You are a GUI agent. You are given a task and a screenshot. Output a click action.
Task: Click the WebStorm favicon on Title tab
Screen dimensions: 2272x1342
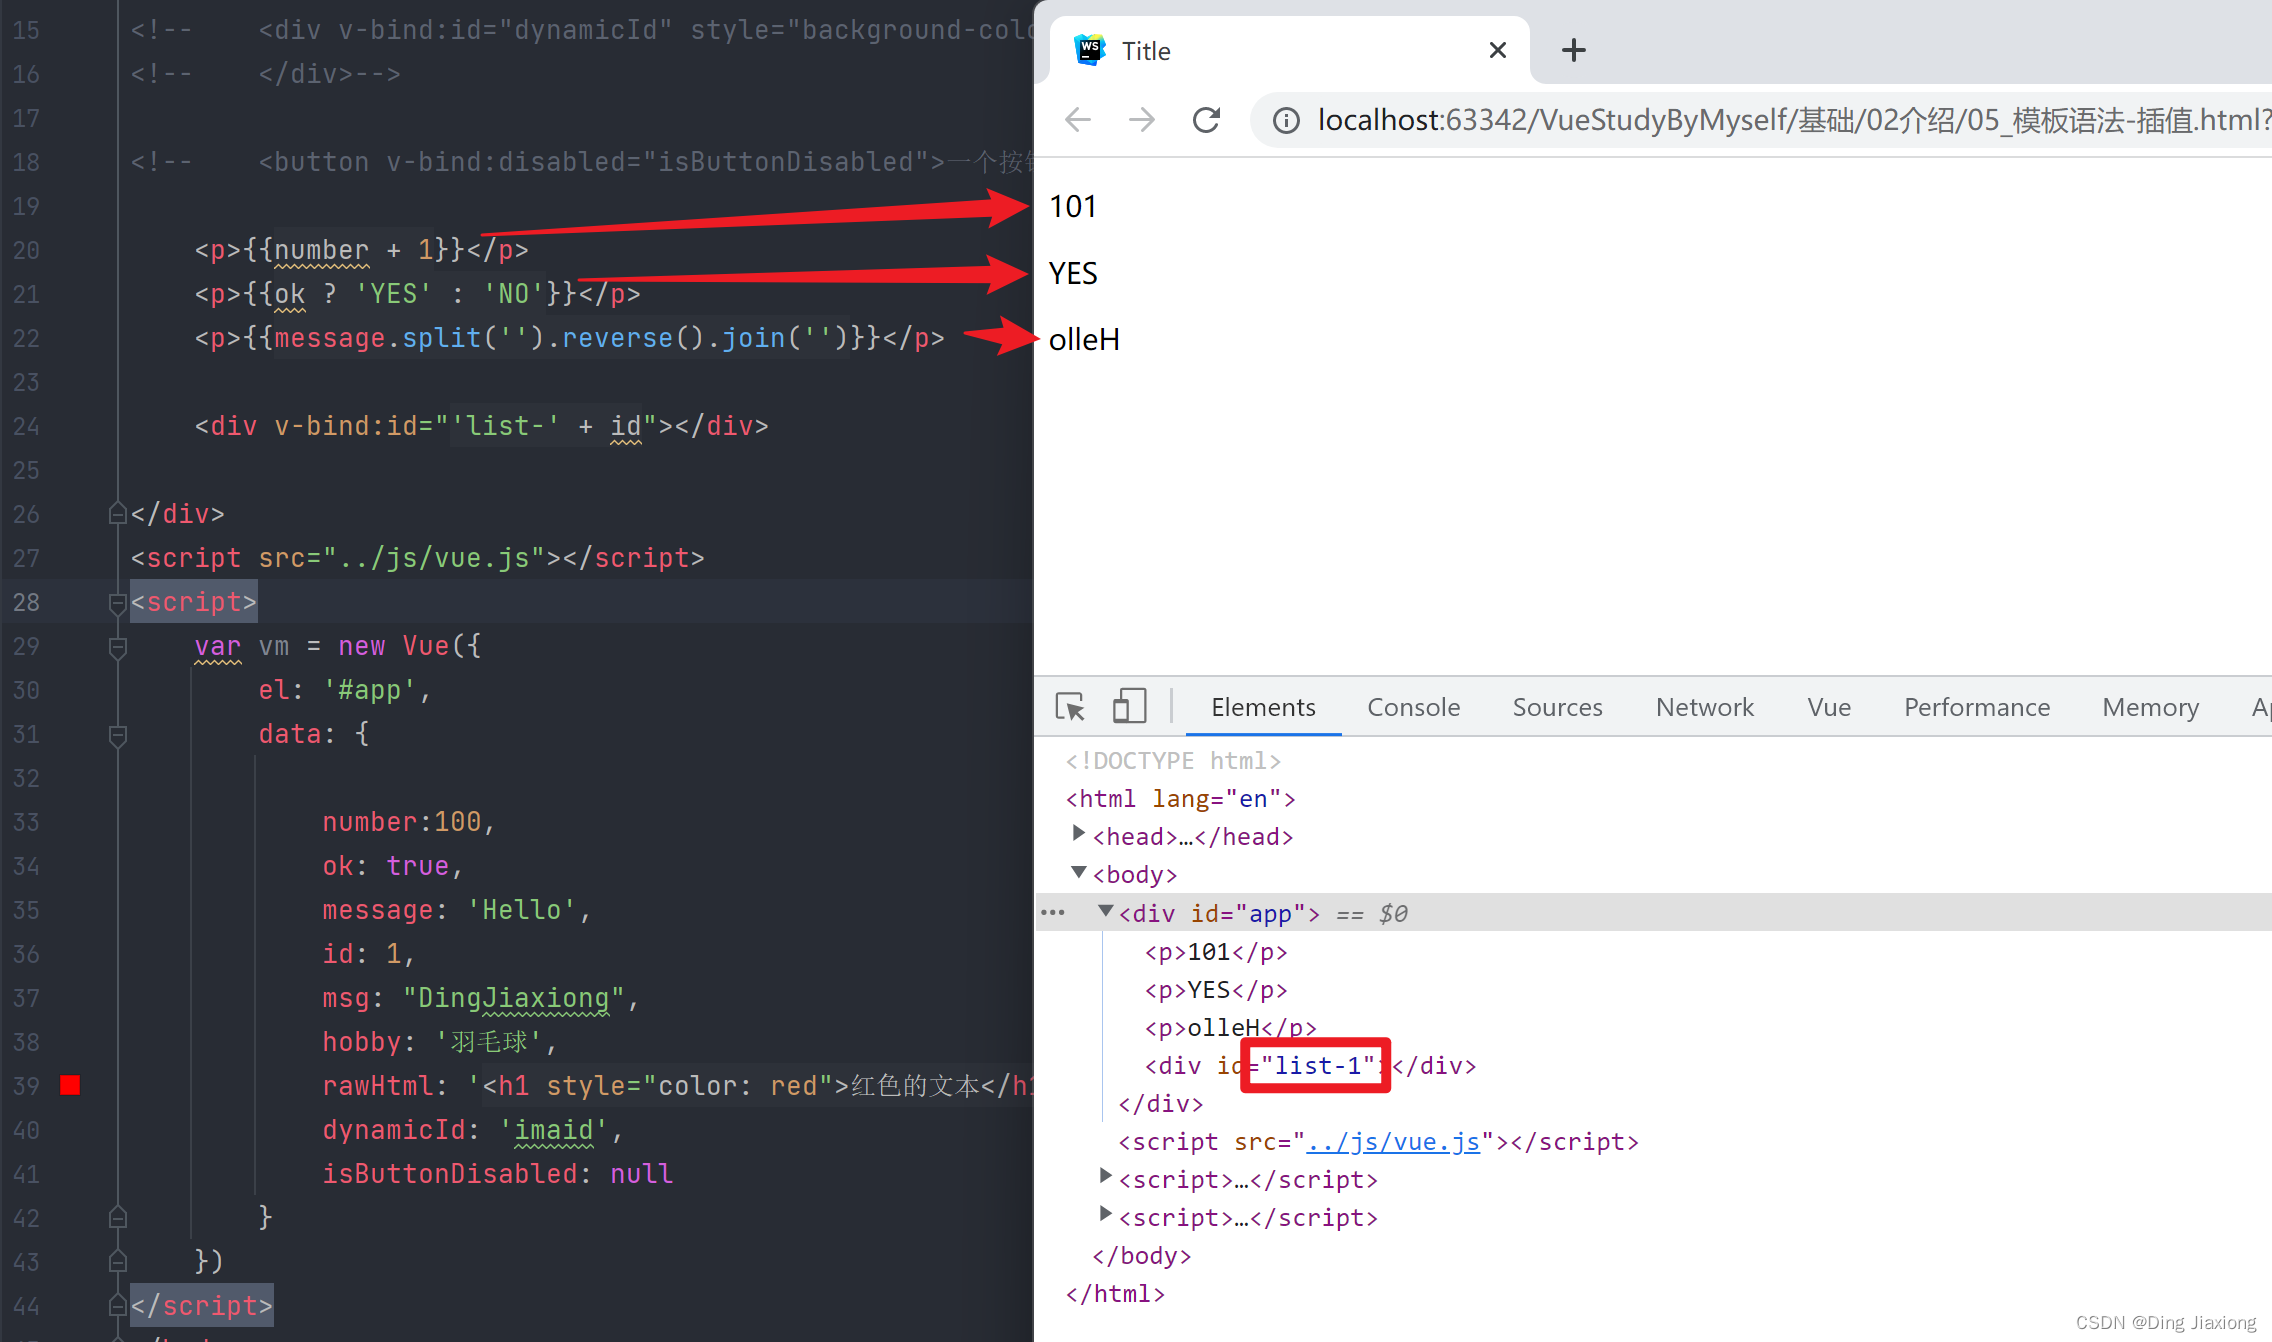coord(1089,50)
